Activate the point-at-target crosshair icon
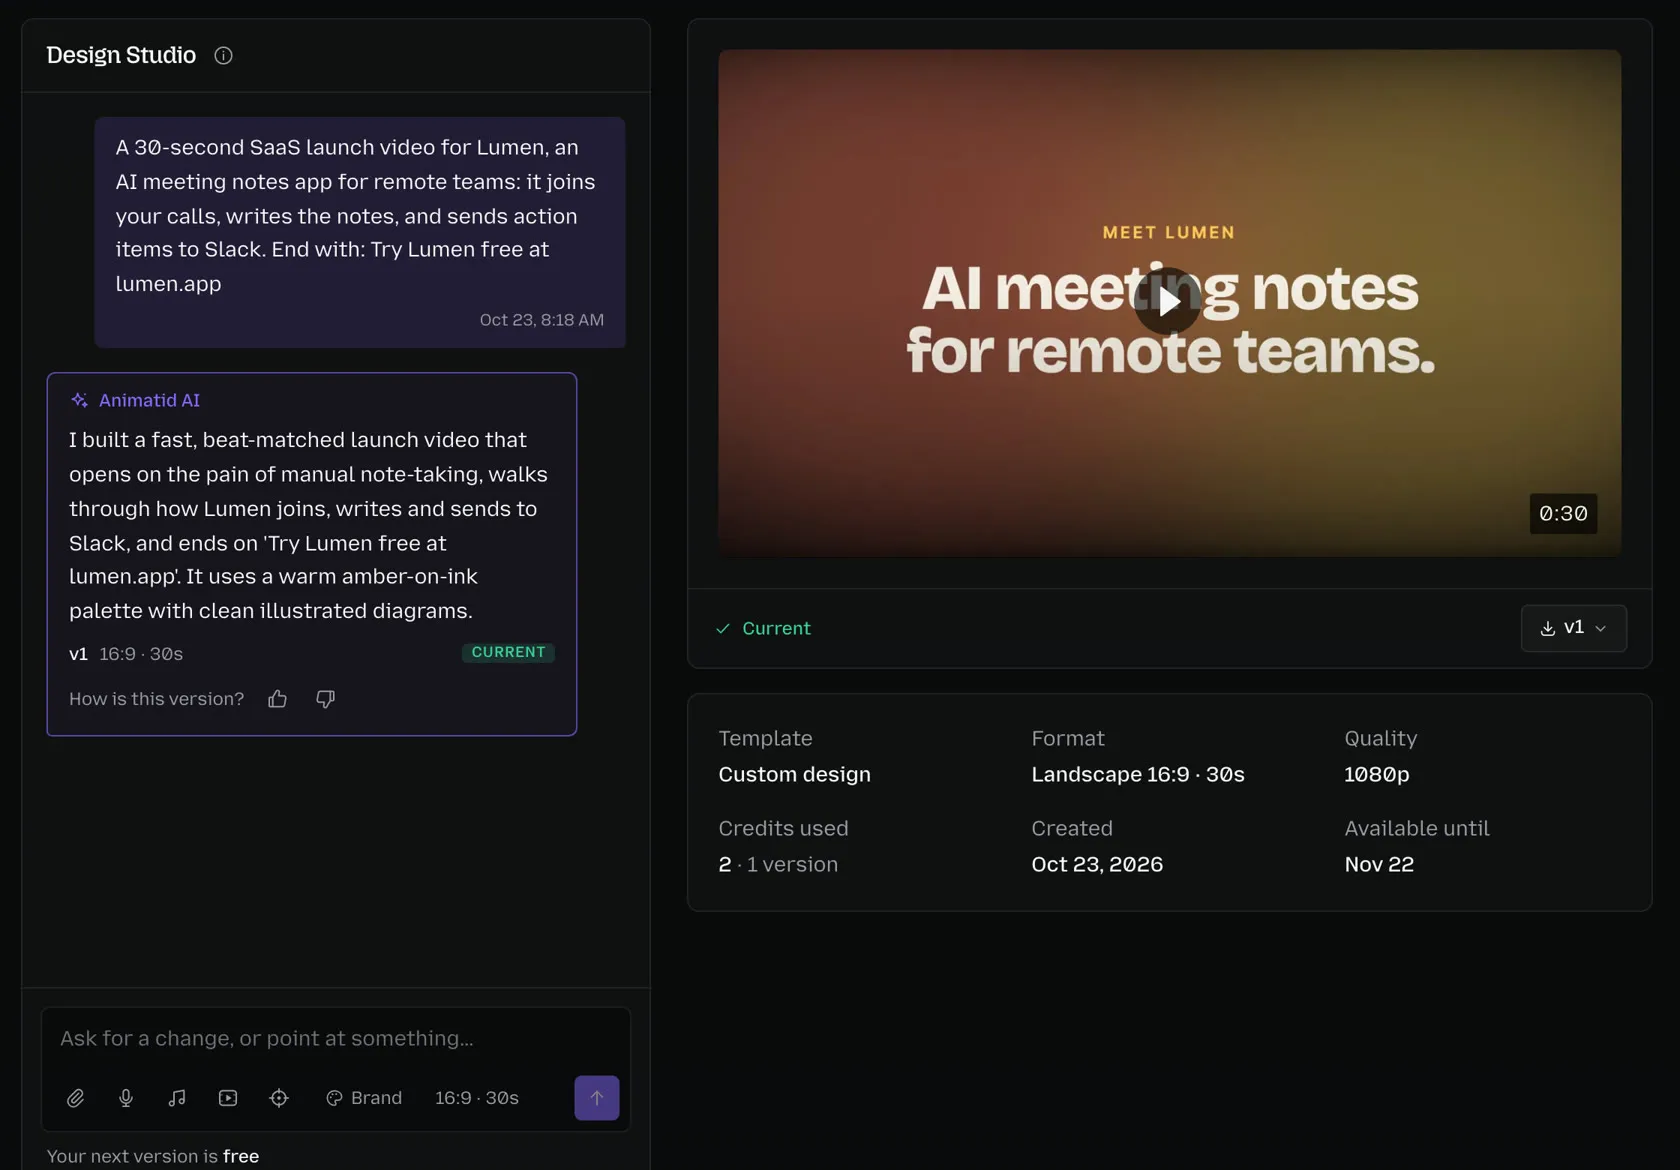This screenshot has height=1170, width=1680. 279,1098
